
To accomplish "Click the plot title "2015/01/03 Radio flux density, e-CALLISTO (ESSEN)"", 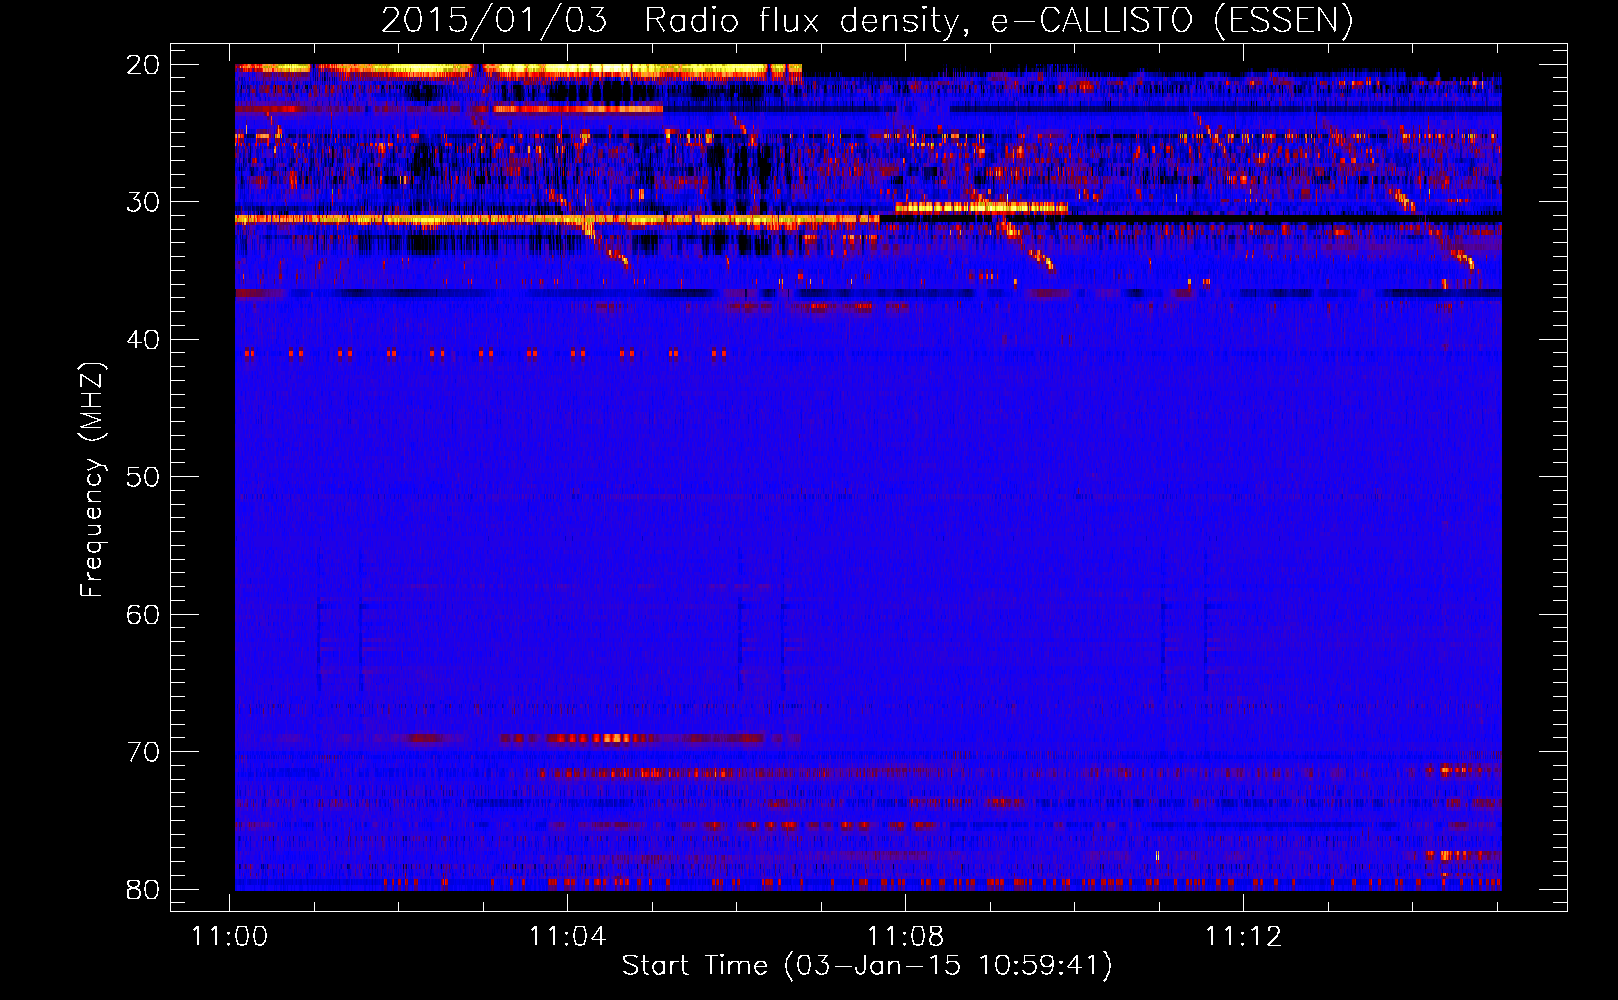I will click(867, 21).
